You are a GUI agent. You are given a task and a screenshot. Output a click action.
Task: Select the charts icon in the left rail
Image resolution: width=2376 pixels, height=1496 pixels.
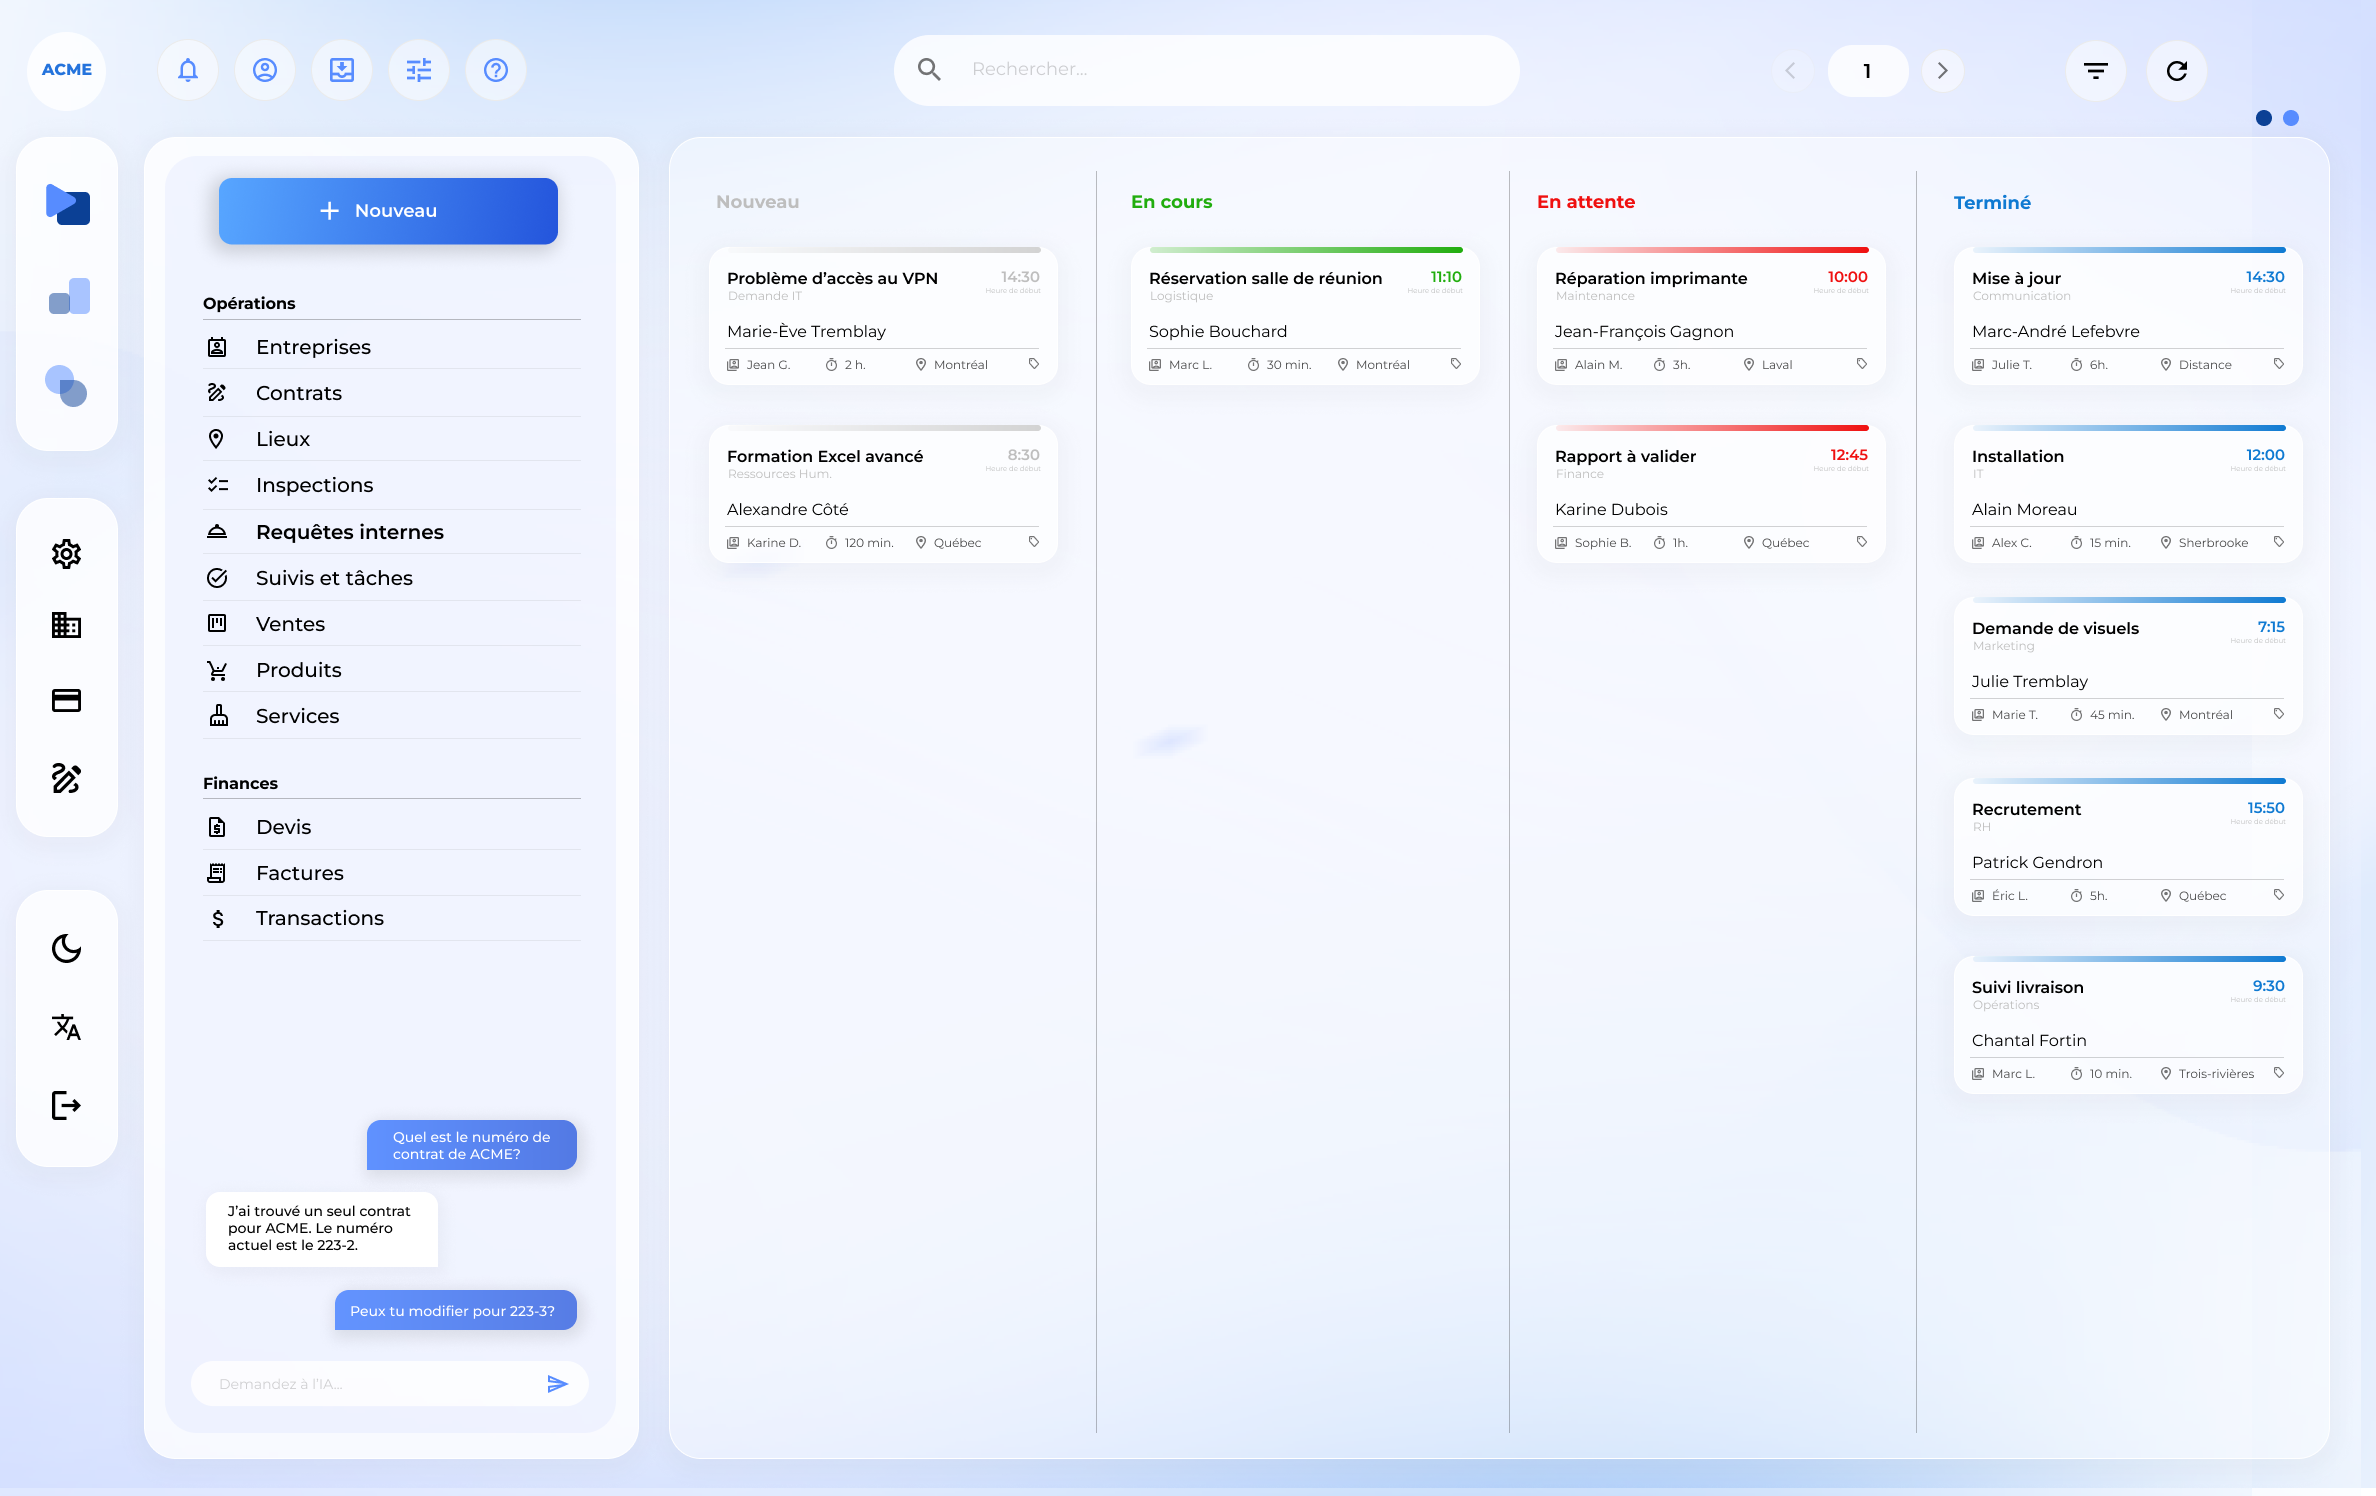67,296
